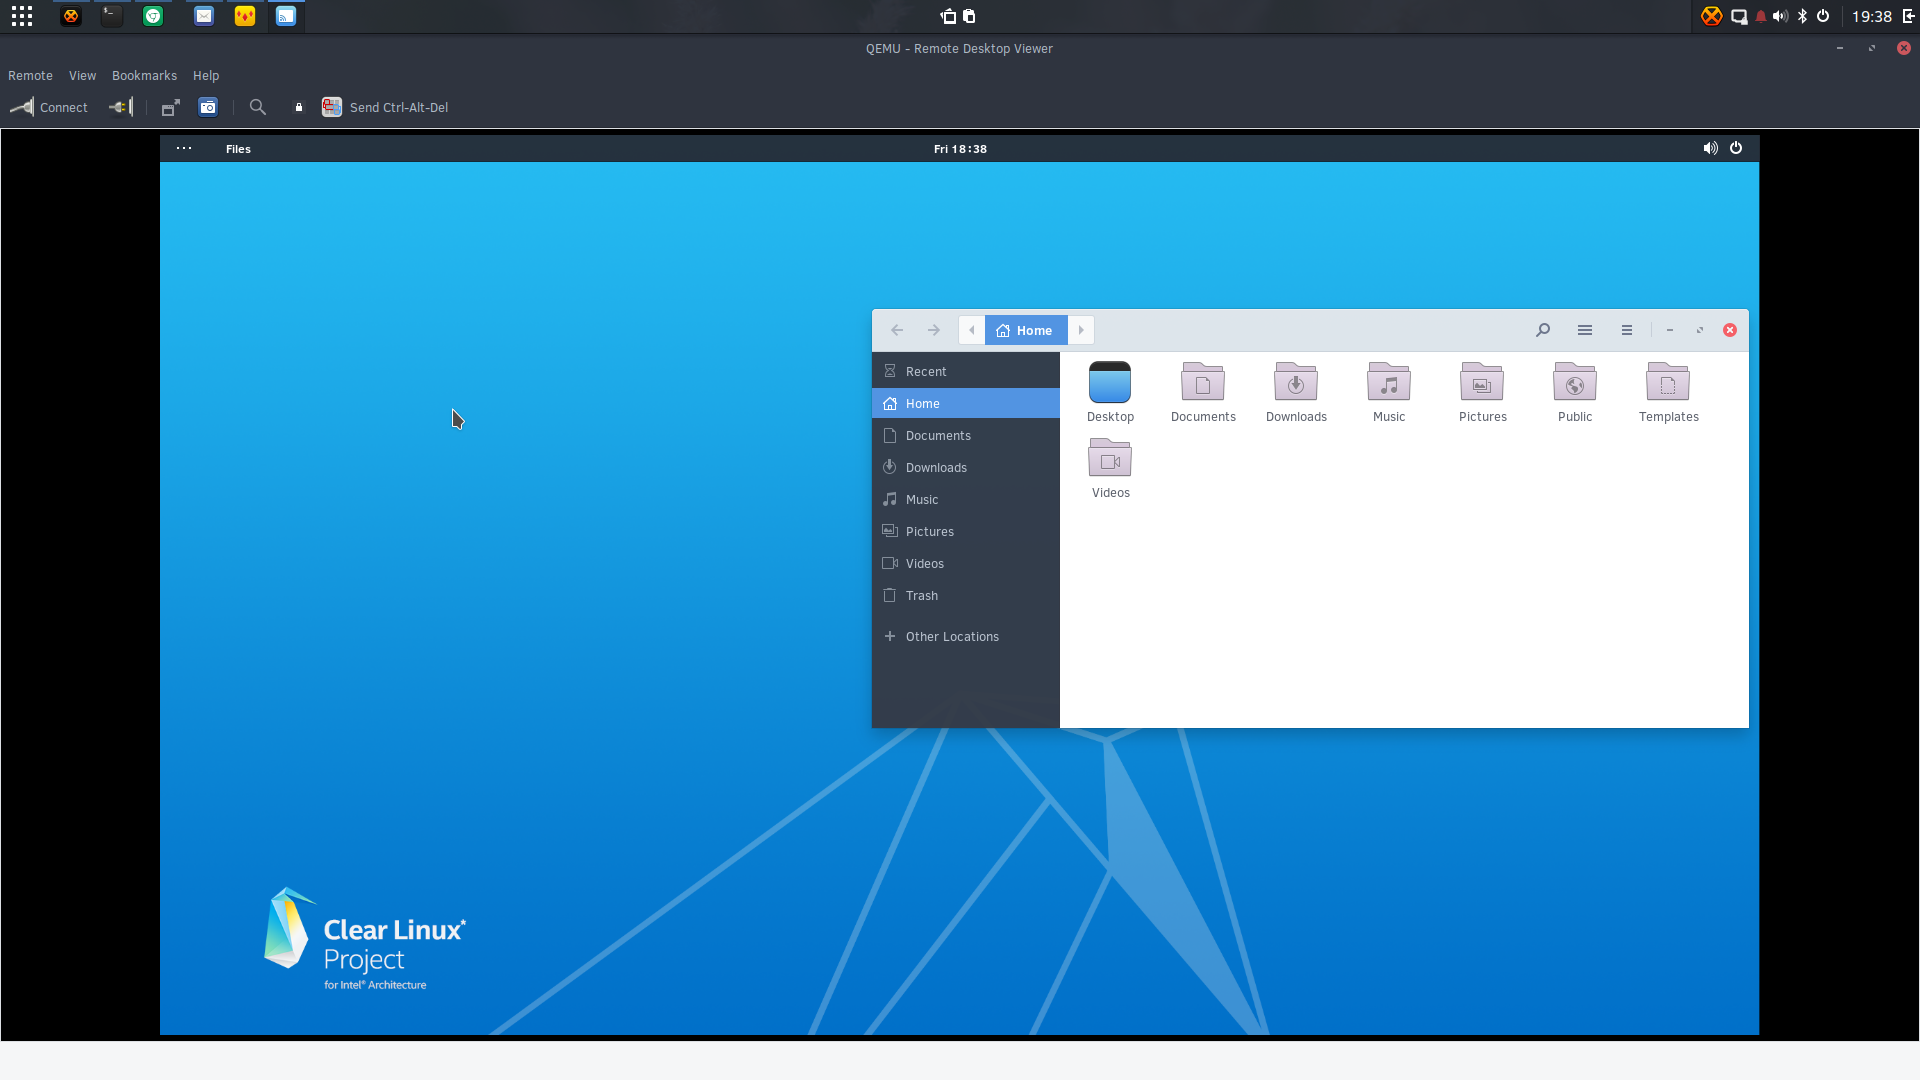Image resolution: width=1920 pixels, height=1080 pixels.
Task: Open host volume control in system tray
Action: [x=1780, y=16]
